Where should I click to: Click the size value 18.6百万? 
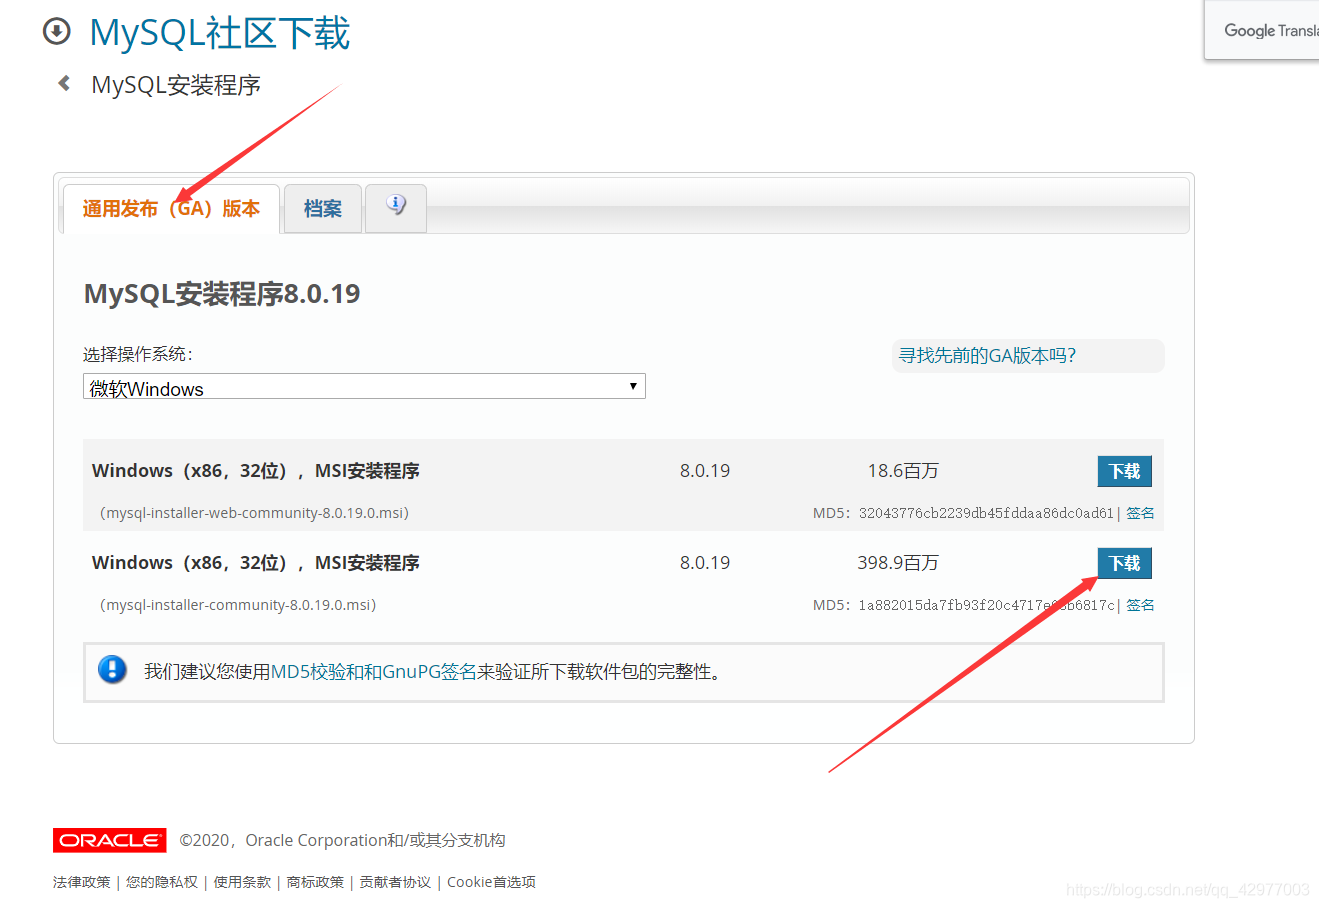click(903, 471)
